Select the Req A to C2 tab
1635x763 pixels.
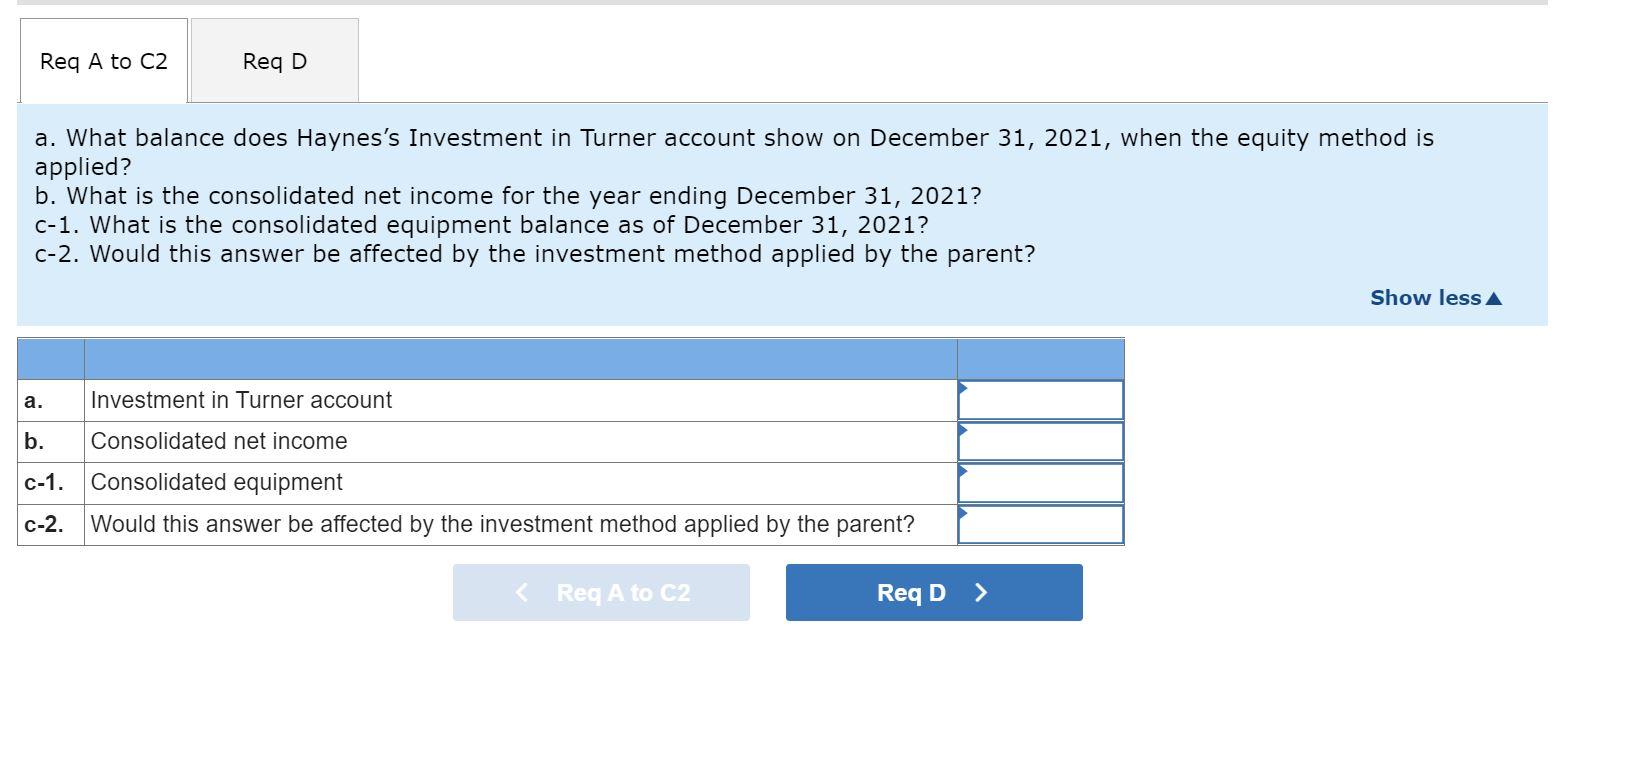tap(102, 61)
